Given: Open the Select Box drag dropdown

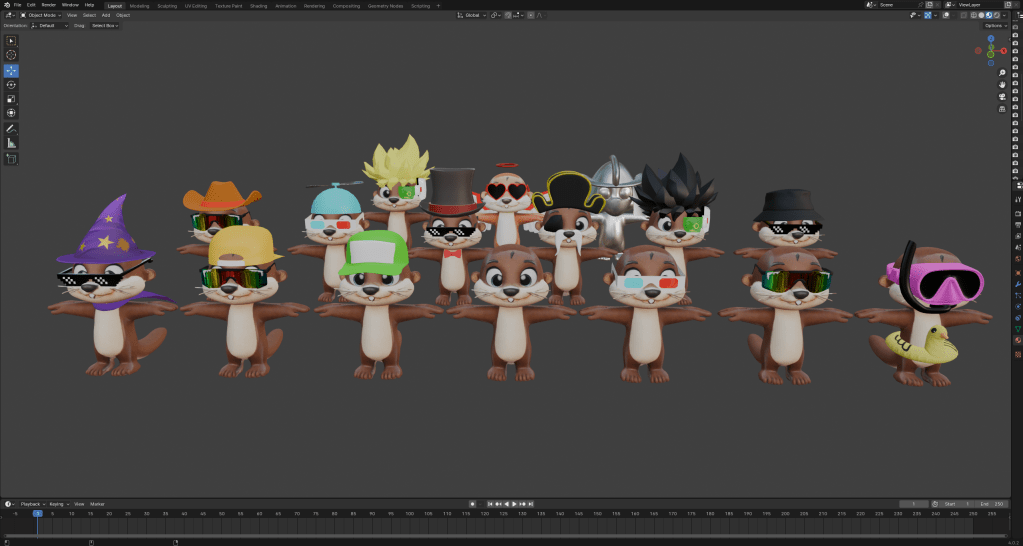Looking at the screenshot, I should pyautogui.click(x=104, y=26).
